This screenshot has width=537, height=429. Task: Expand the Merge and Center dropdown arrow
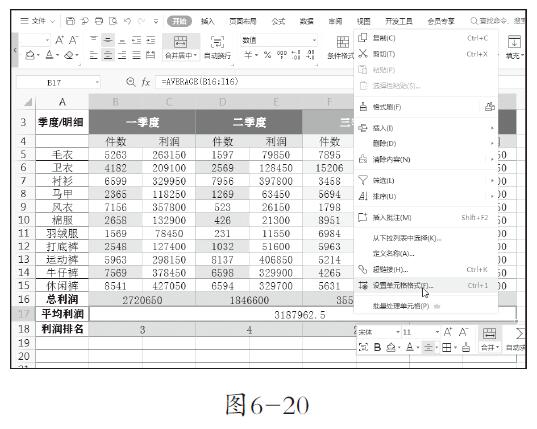(x=196, y=55)
